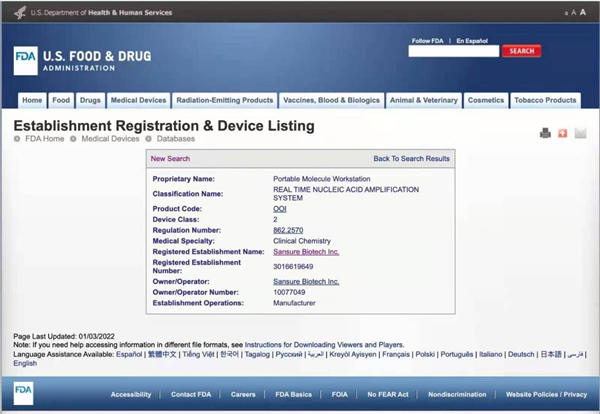Click the email envelope icon
The image size is (600, 414).
coord(580,133)
